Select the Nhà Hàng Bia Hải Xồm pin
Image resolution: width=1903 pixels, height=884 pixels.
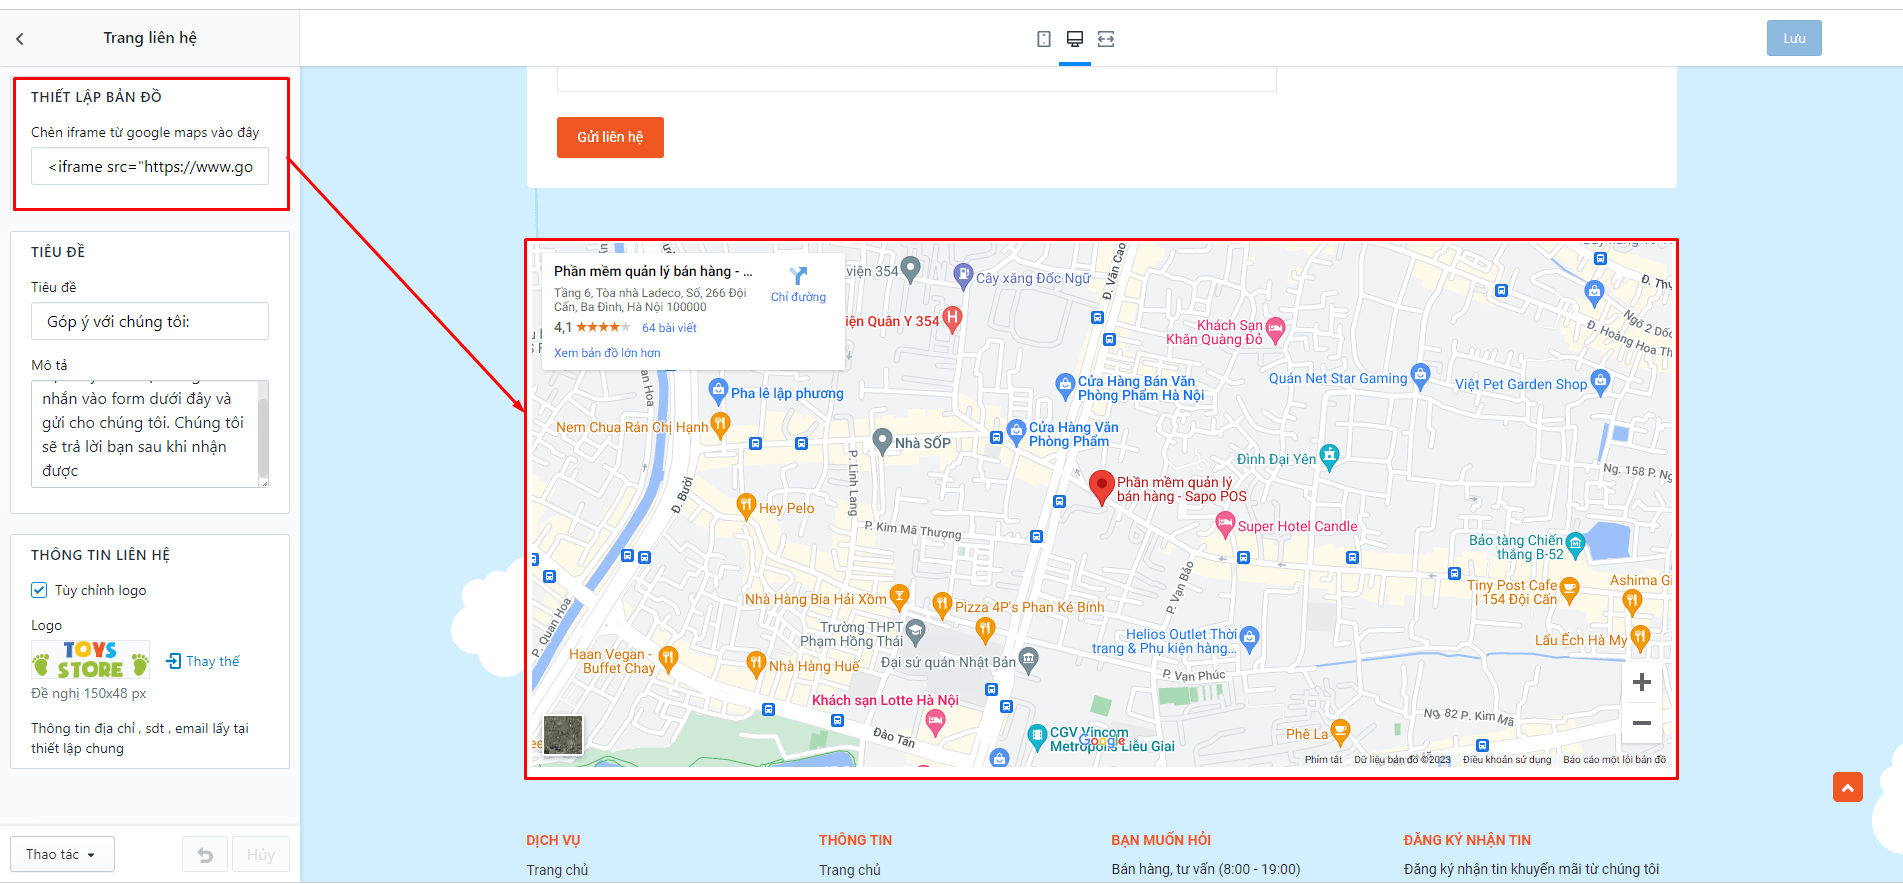[x=899, y=596]
